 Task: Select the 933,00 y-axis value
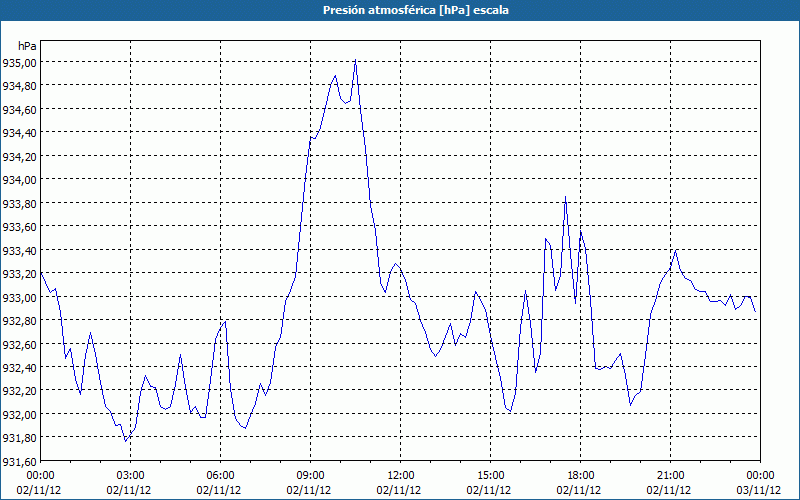click(19, 297)
